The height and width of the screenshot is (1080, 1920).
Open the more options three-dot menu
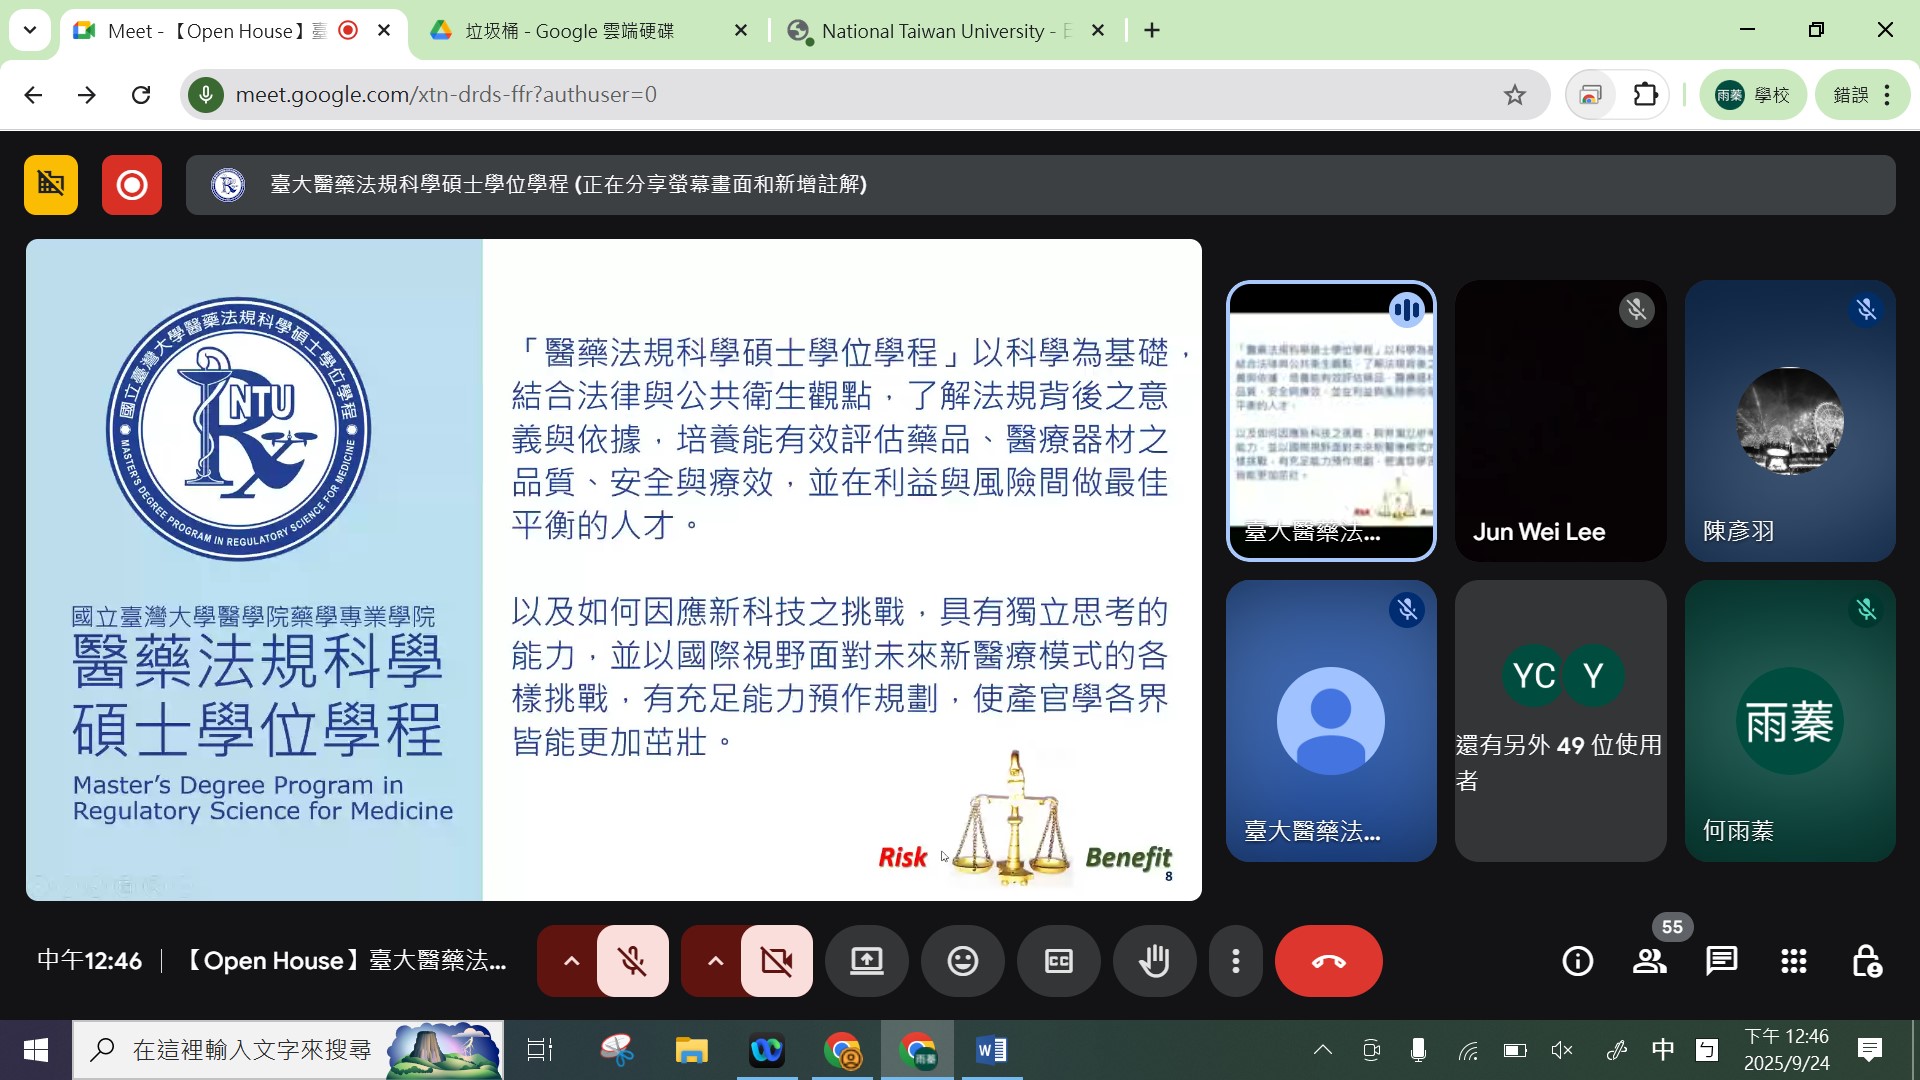1236,961
